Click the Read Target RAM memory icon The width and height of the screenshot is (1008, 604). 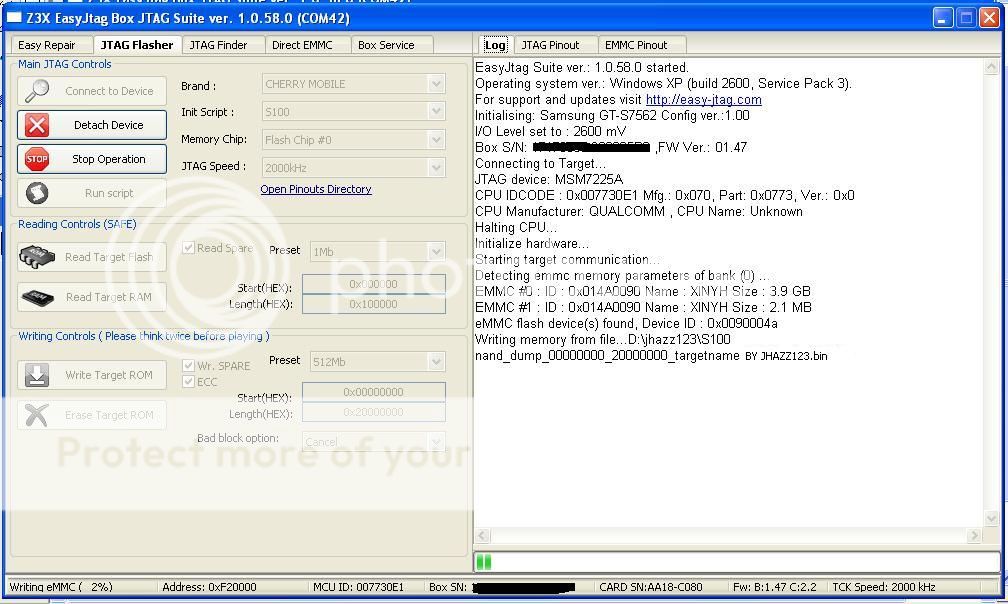[x=37, y=297]
